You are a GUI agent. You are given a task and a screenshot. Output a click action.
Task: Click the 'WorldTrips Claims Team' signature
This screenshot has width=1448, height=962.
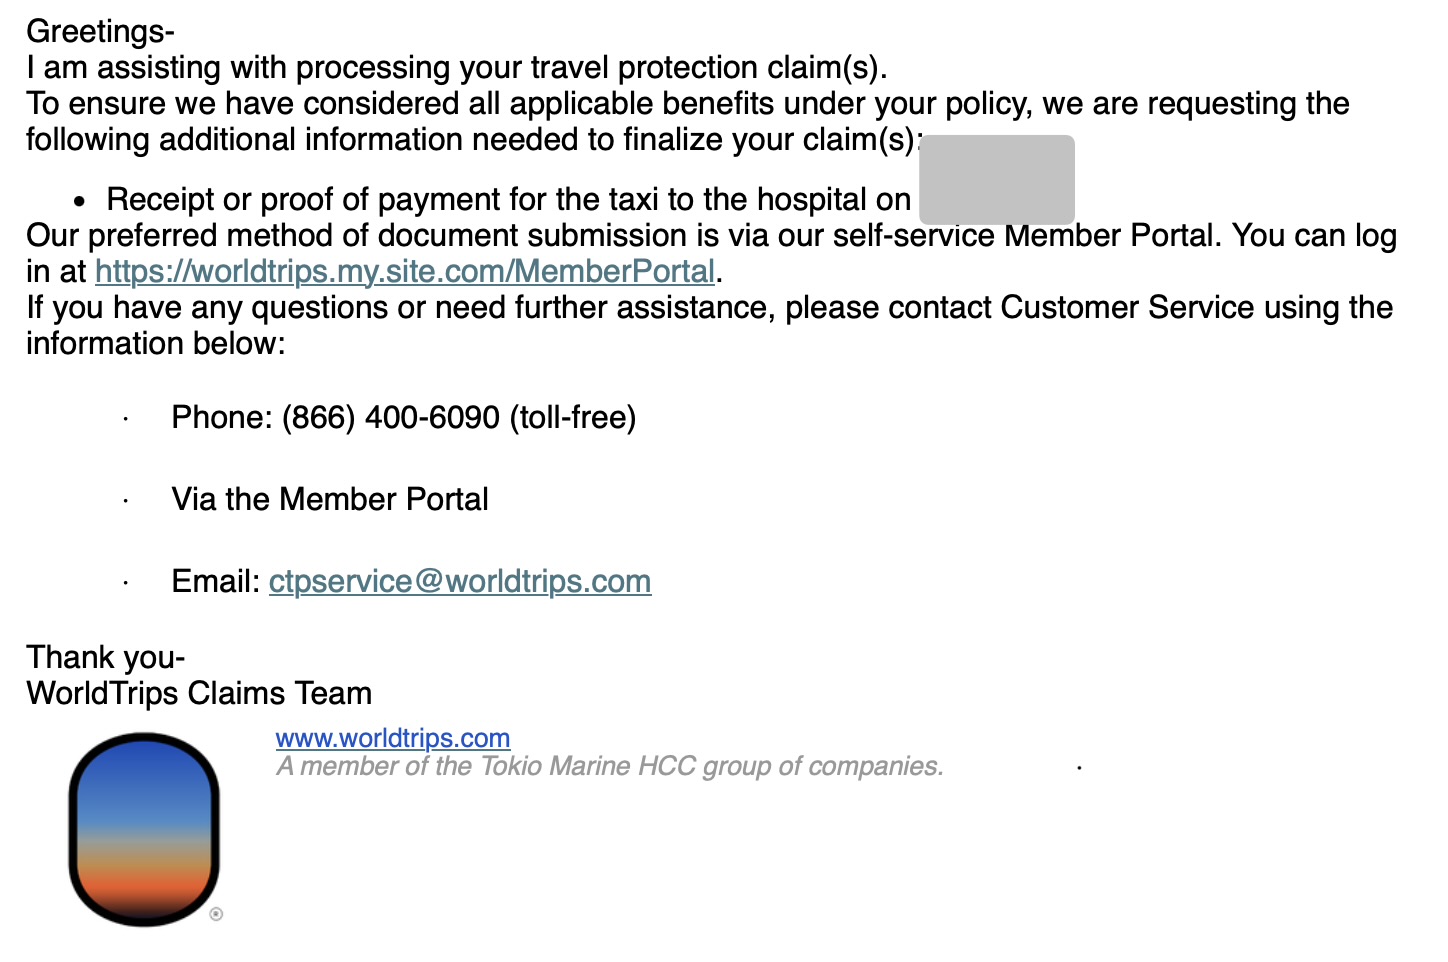tap(200, 693)
